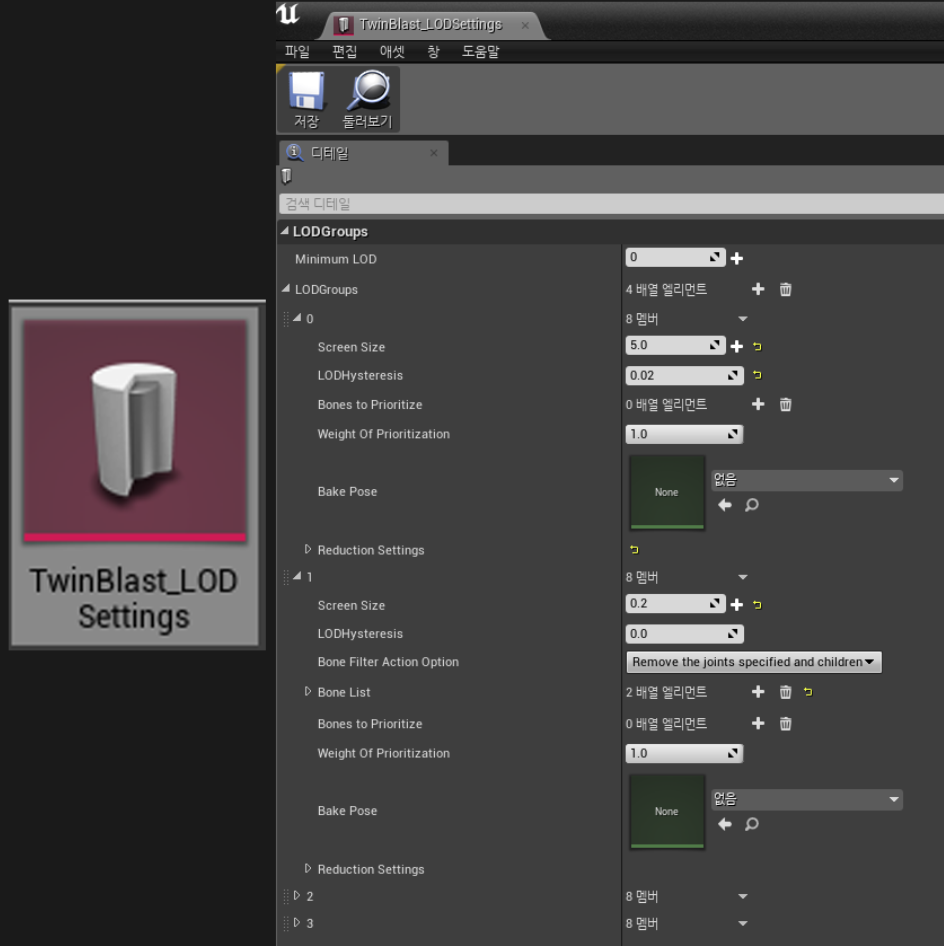
Task: Collapse the LODGroups category header
Action: [x=285, y=230]
